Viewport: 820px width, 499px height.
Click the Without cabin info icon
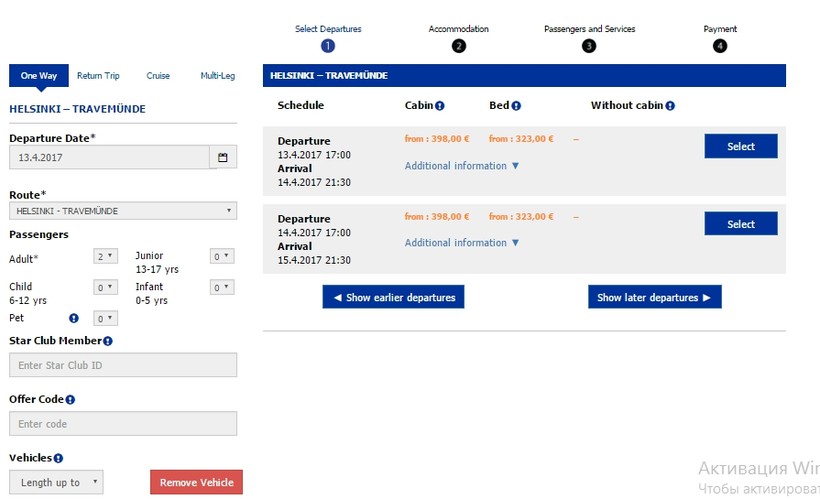pyautogui.click(x=670, y=106)
